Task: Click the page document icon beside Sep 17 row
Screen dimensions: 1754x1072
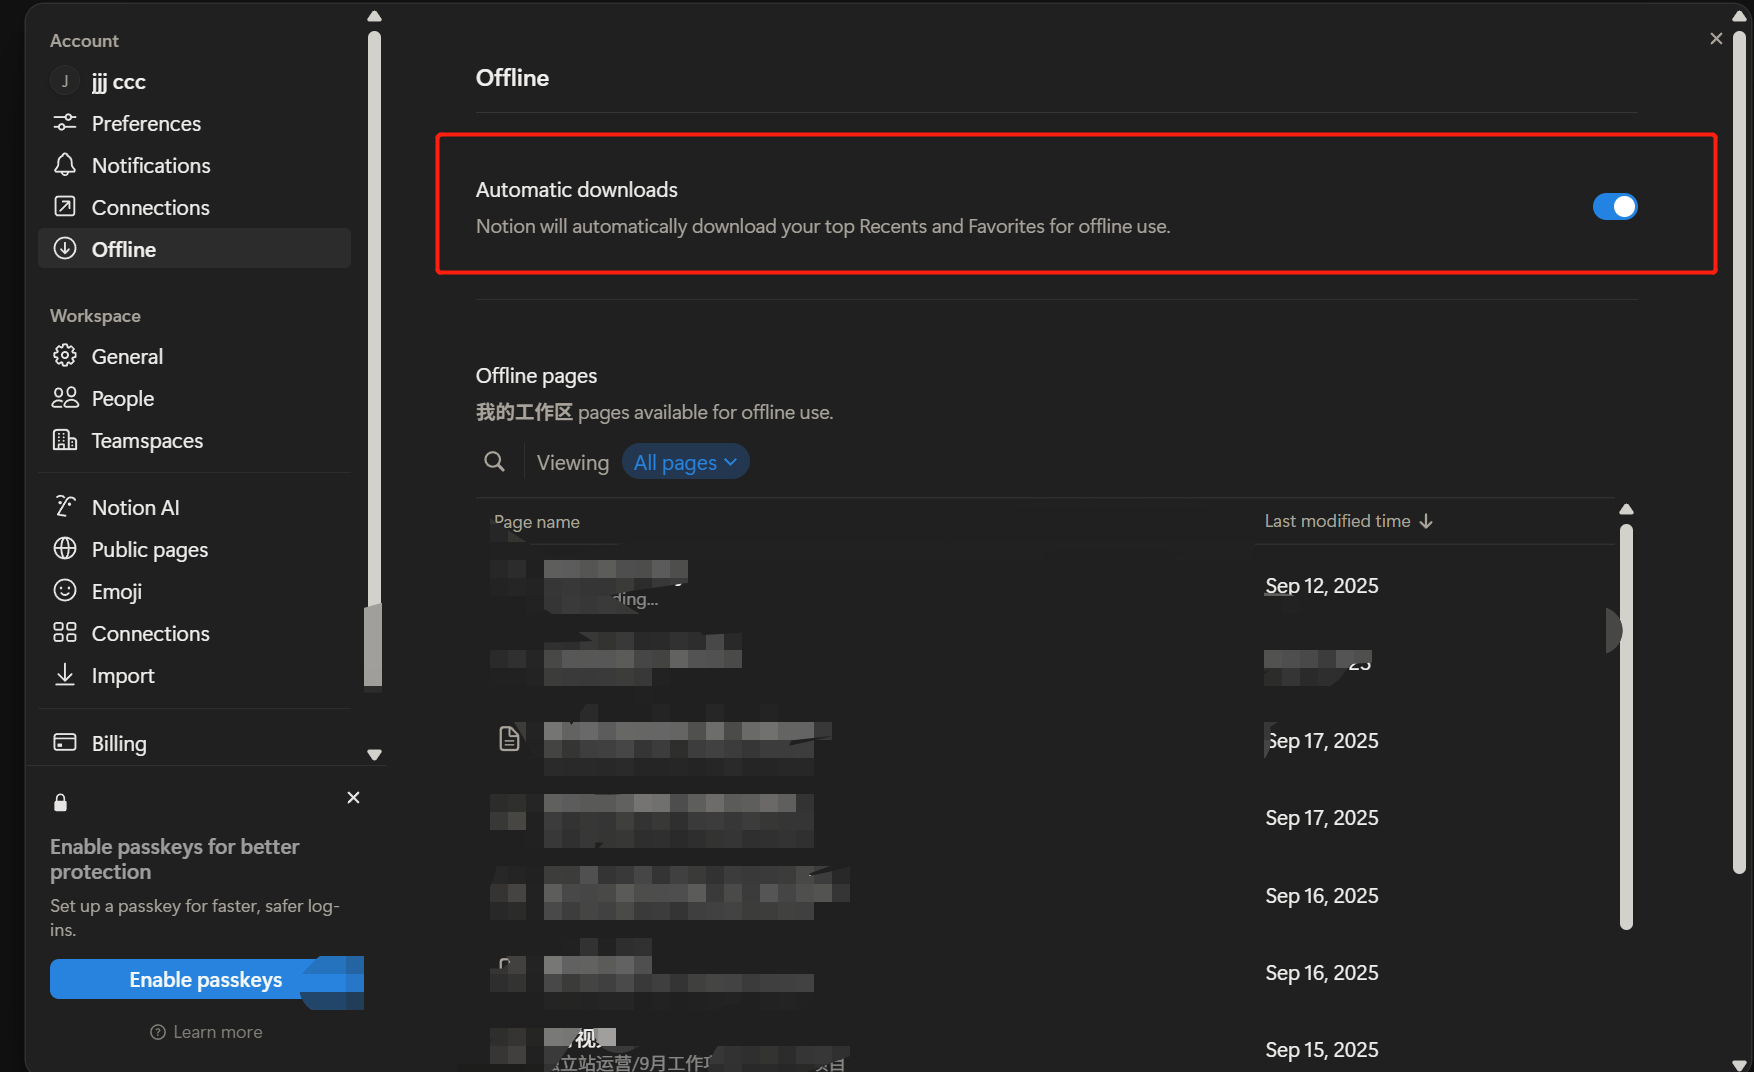Action: (x=509, y=739)
